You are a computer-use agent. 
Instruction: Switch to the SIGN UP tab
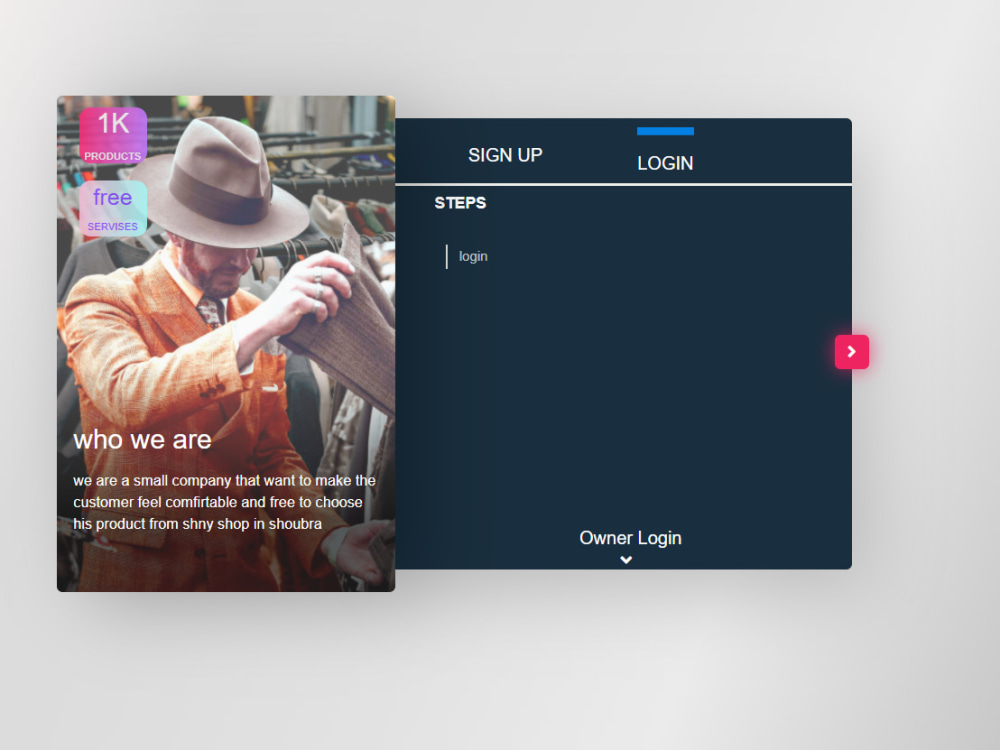pos(505,155)
